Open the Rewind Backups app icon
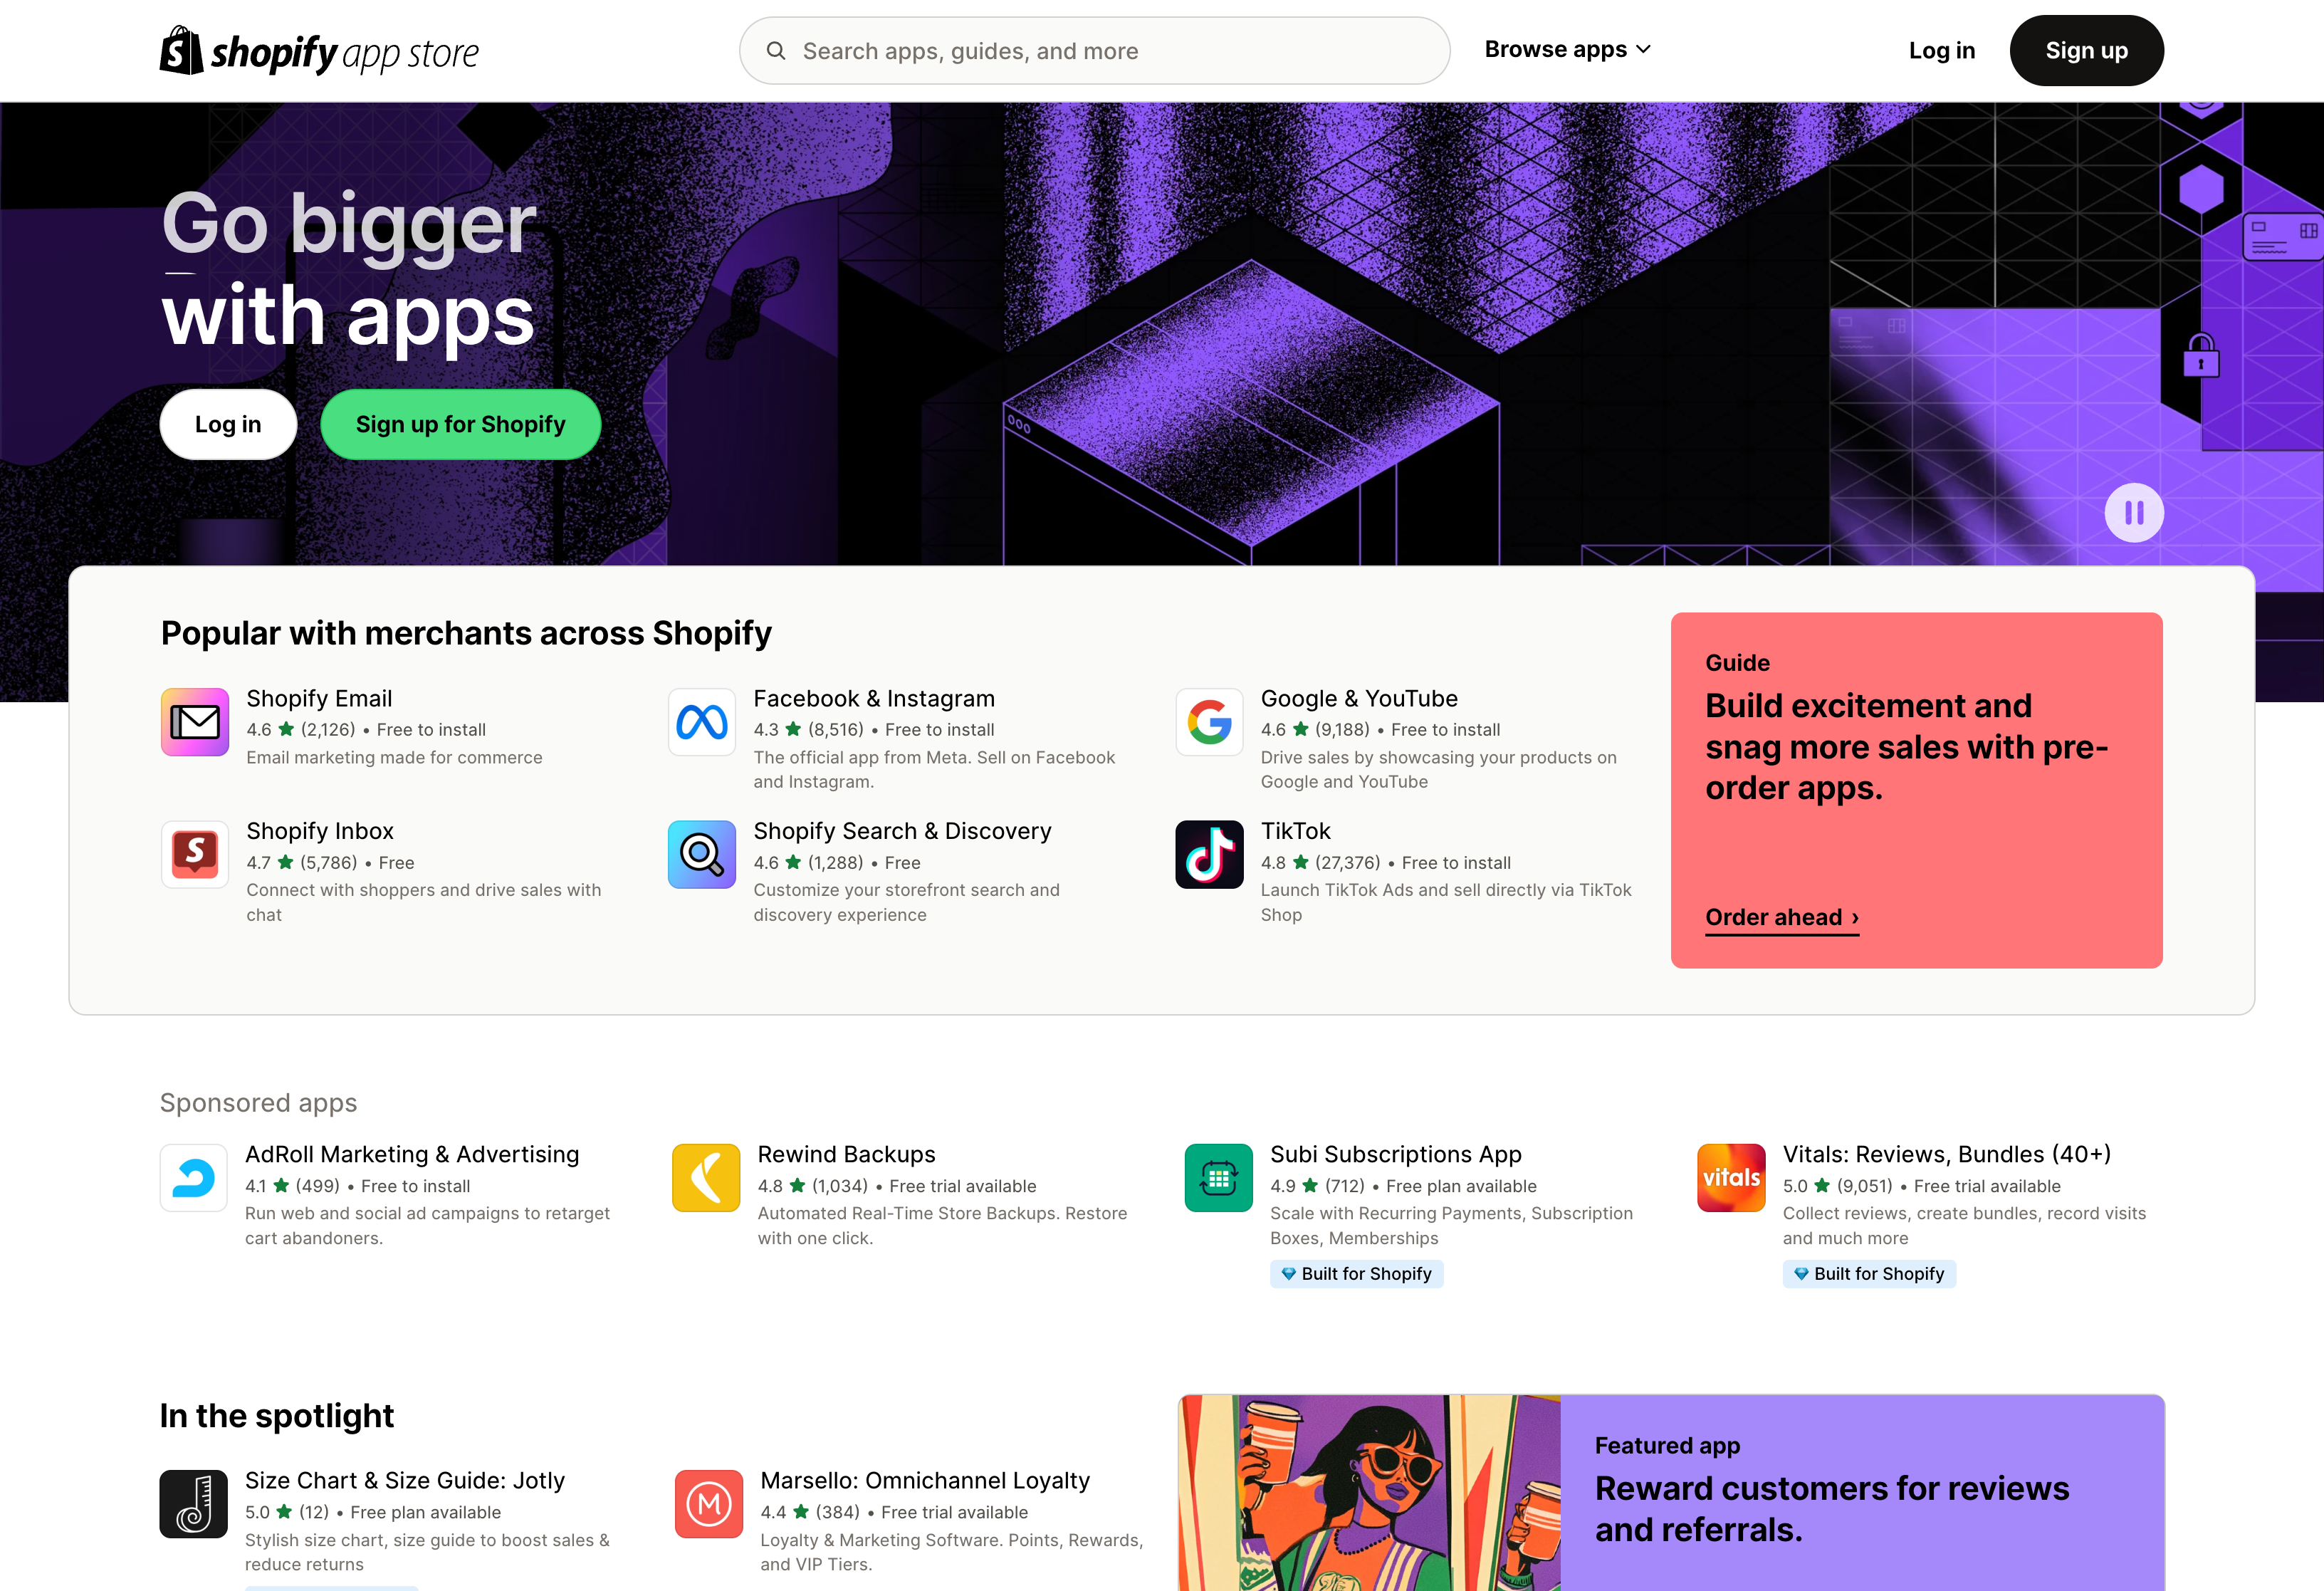Viewport: 2324px width, 1591px height. (706, 1178)
